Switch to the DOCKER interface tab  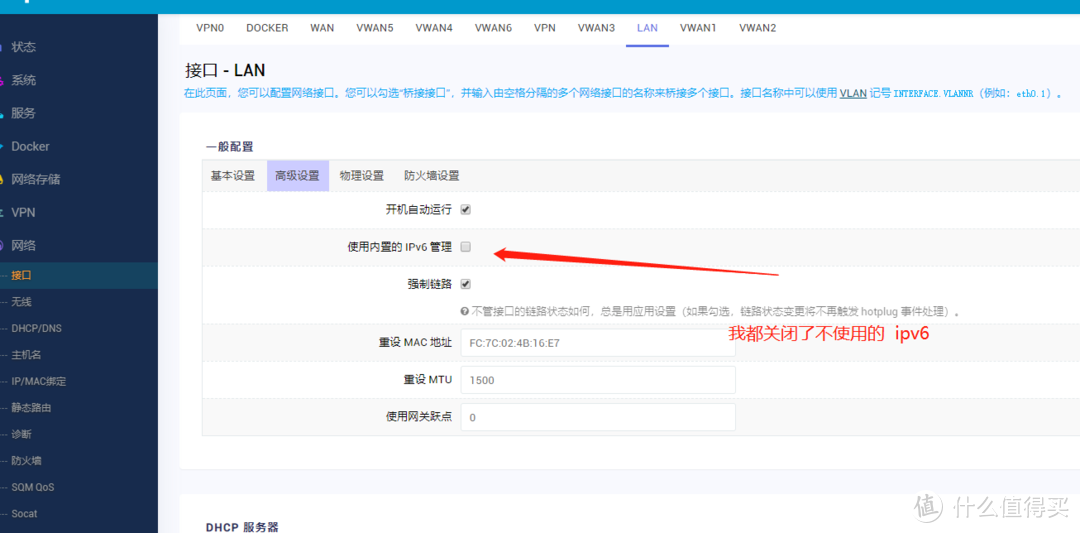[267, 28]
